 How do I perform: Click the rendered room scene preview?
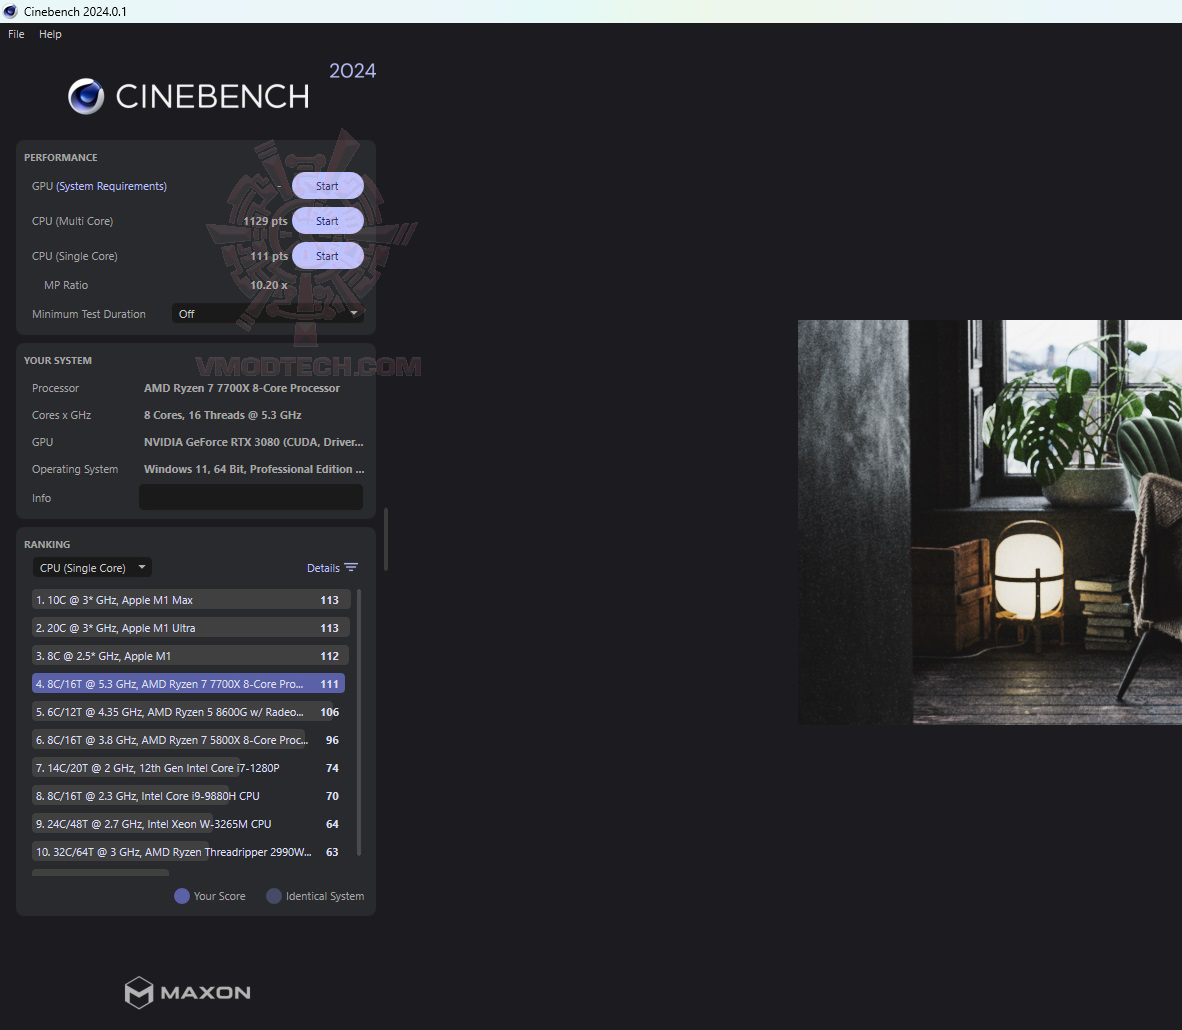tap(990, 522)
